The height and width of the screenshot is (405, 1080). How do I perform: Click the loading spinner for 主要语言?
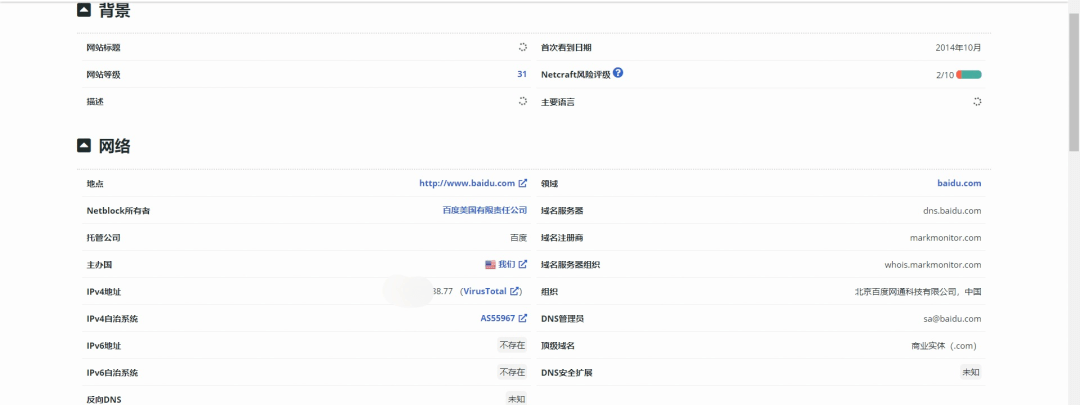(x=977, y=101)
